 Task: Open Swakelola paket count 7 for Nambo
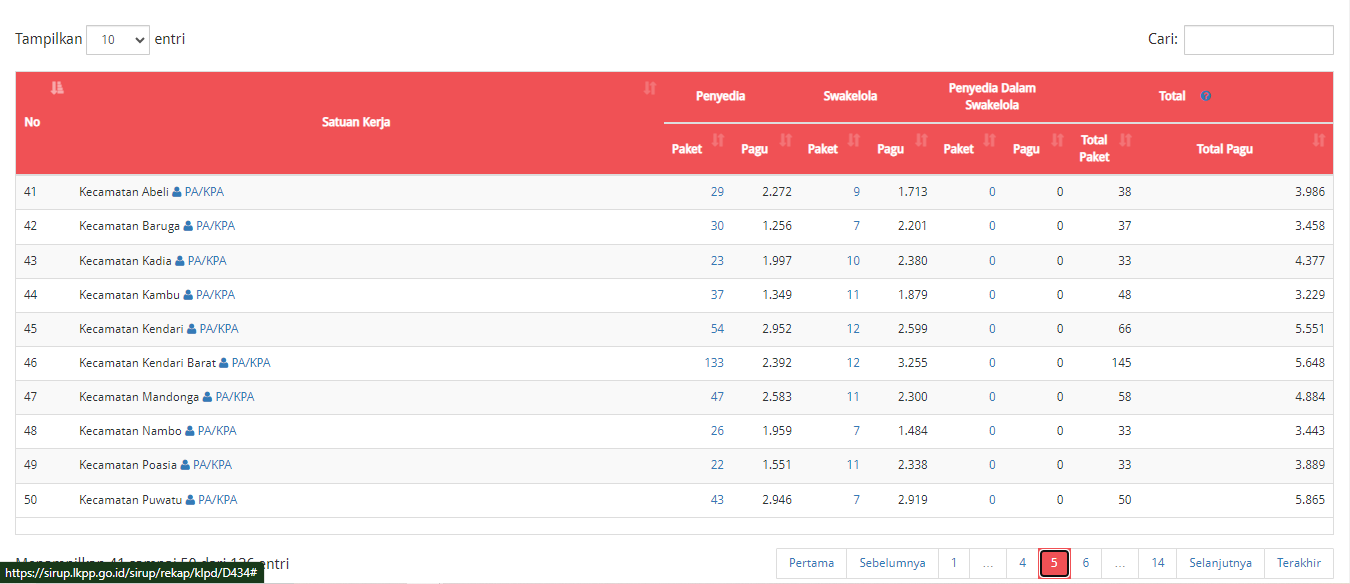[856, 431]
